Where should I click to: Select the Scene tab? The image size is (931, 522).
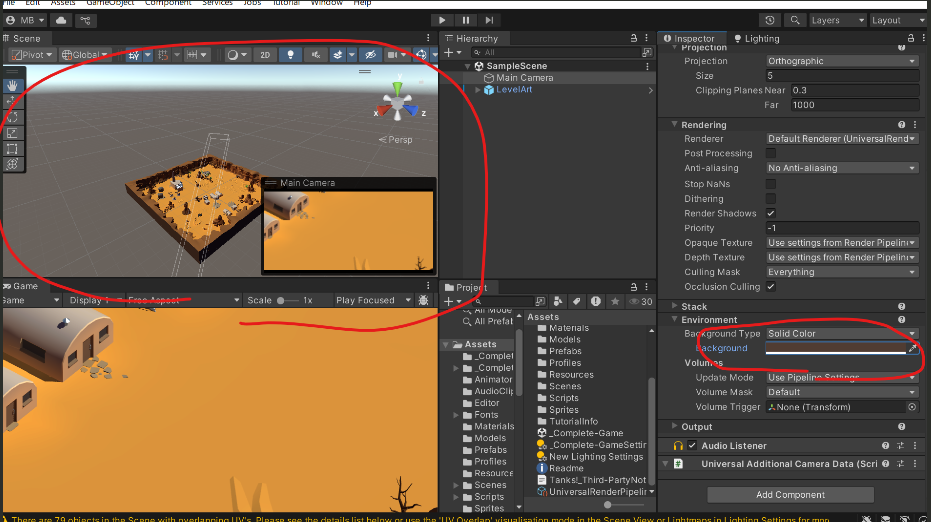coord(22,39)
